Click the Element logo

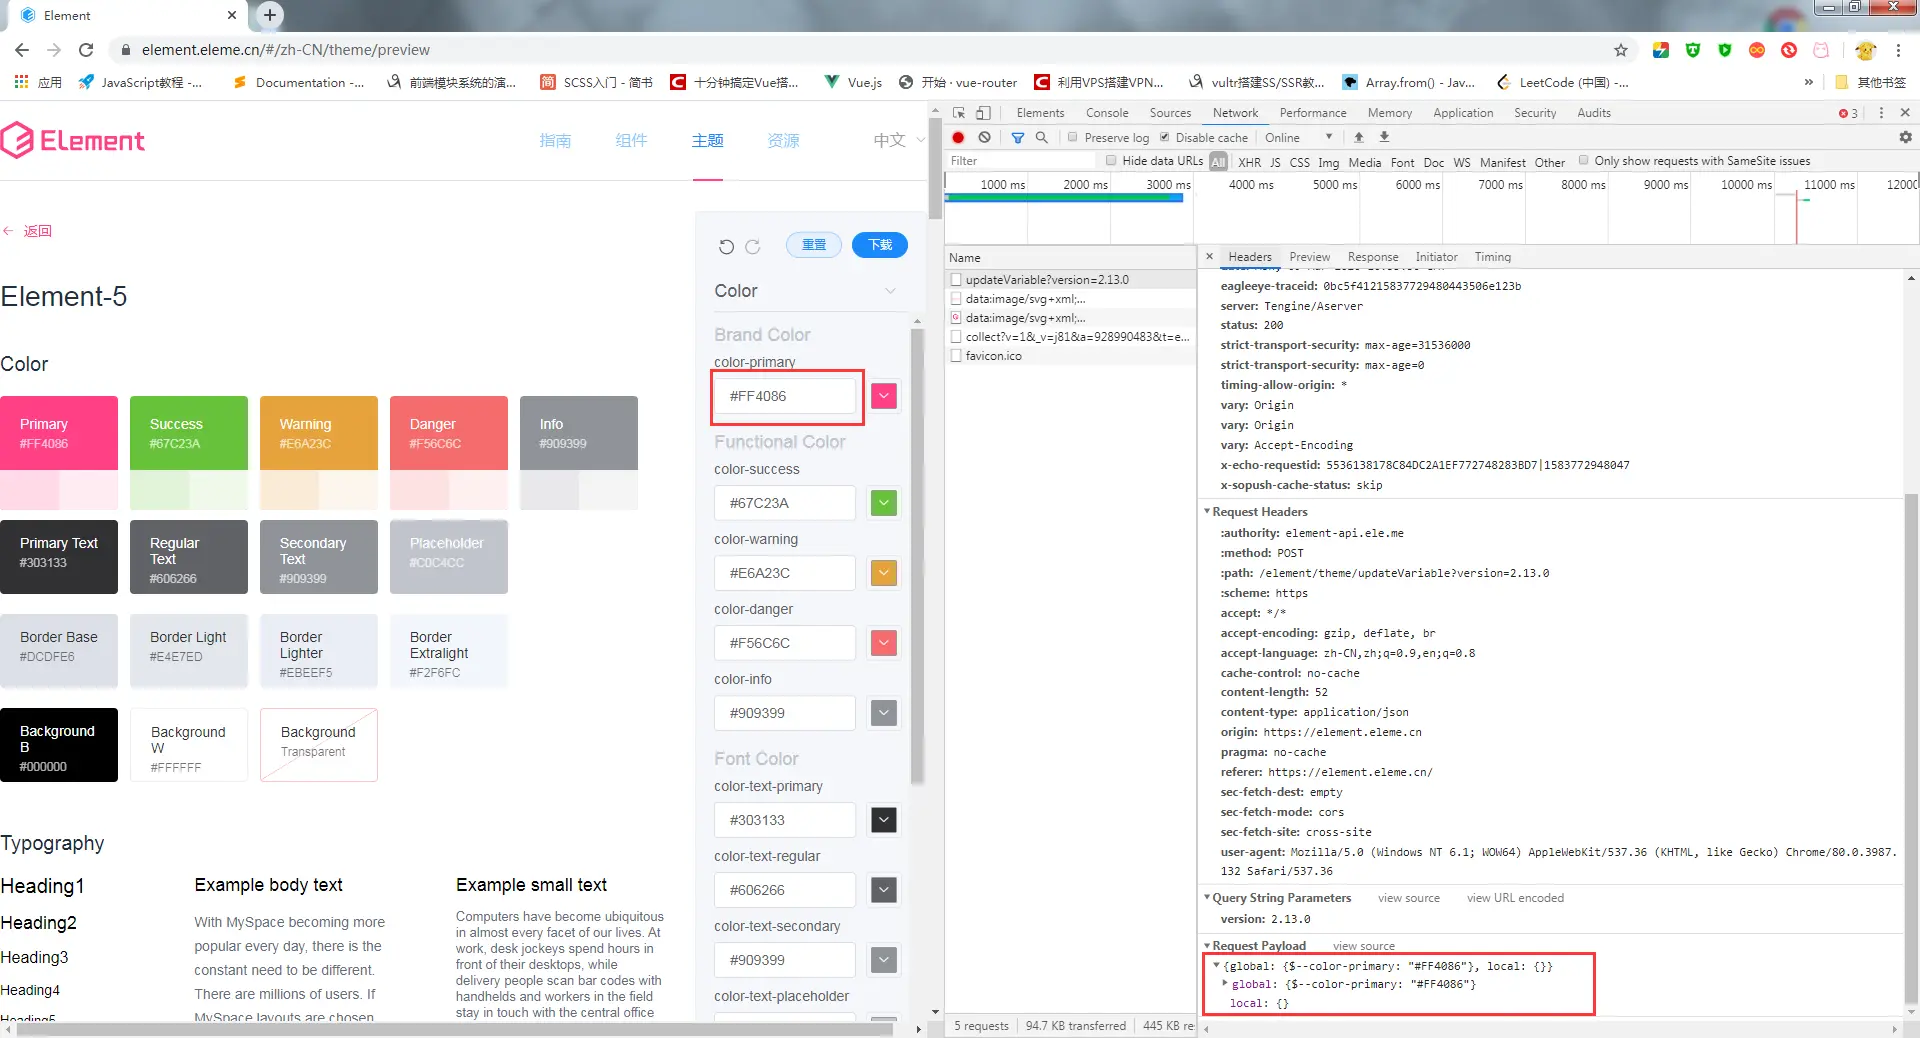point(72,140)
